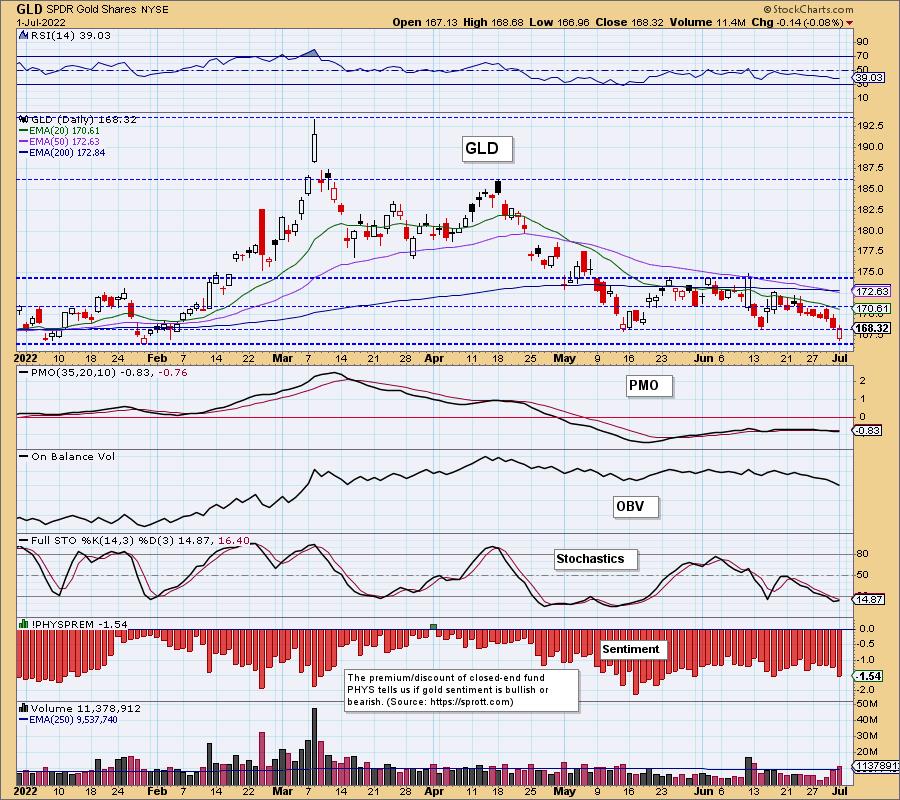The width and height of the screenshot is (900, 800).
Task: Click the EMA(50) 172.63 legend text
Action: point(65,141)
